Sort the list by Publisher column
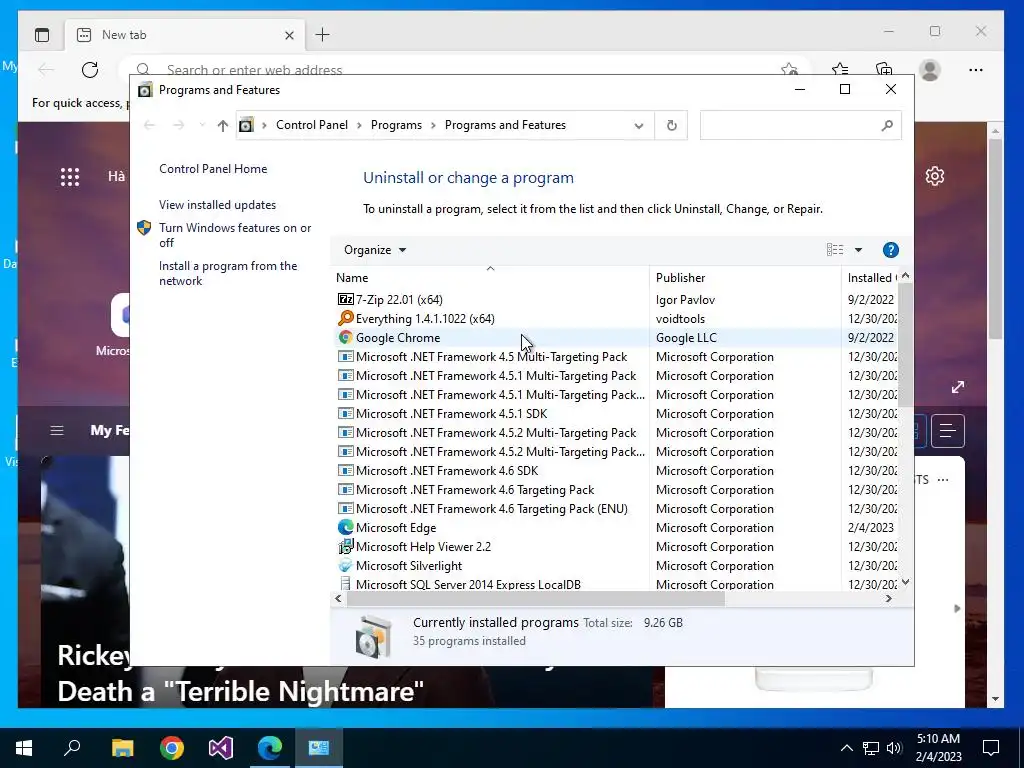Viewport: 1024px width, 768px height. [746, 278]
